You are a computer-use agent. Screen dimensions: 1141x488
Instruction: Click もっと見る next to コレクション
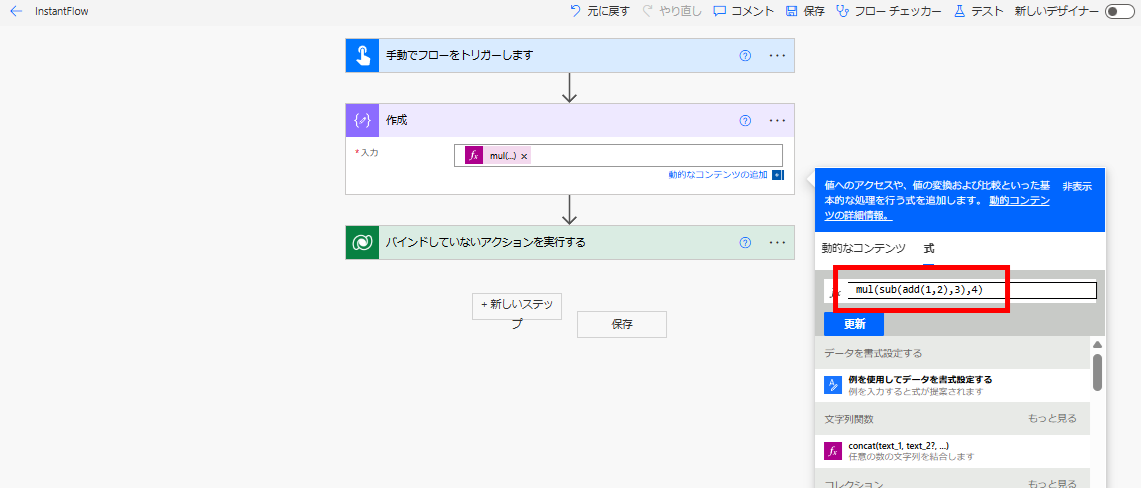pos(1051,484)
